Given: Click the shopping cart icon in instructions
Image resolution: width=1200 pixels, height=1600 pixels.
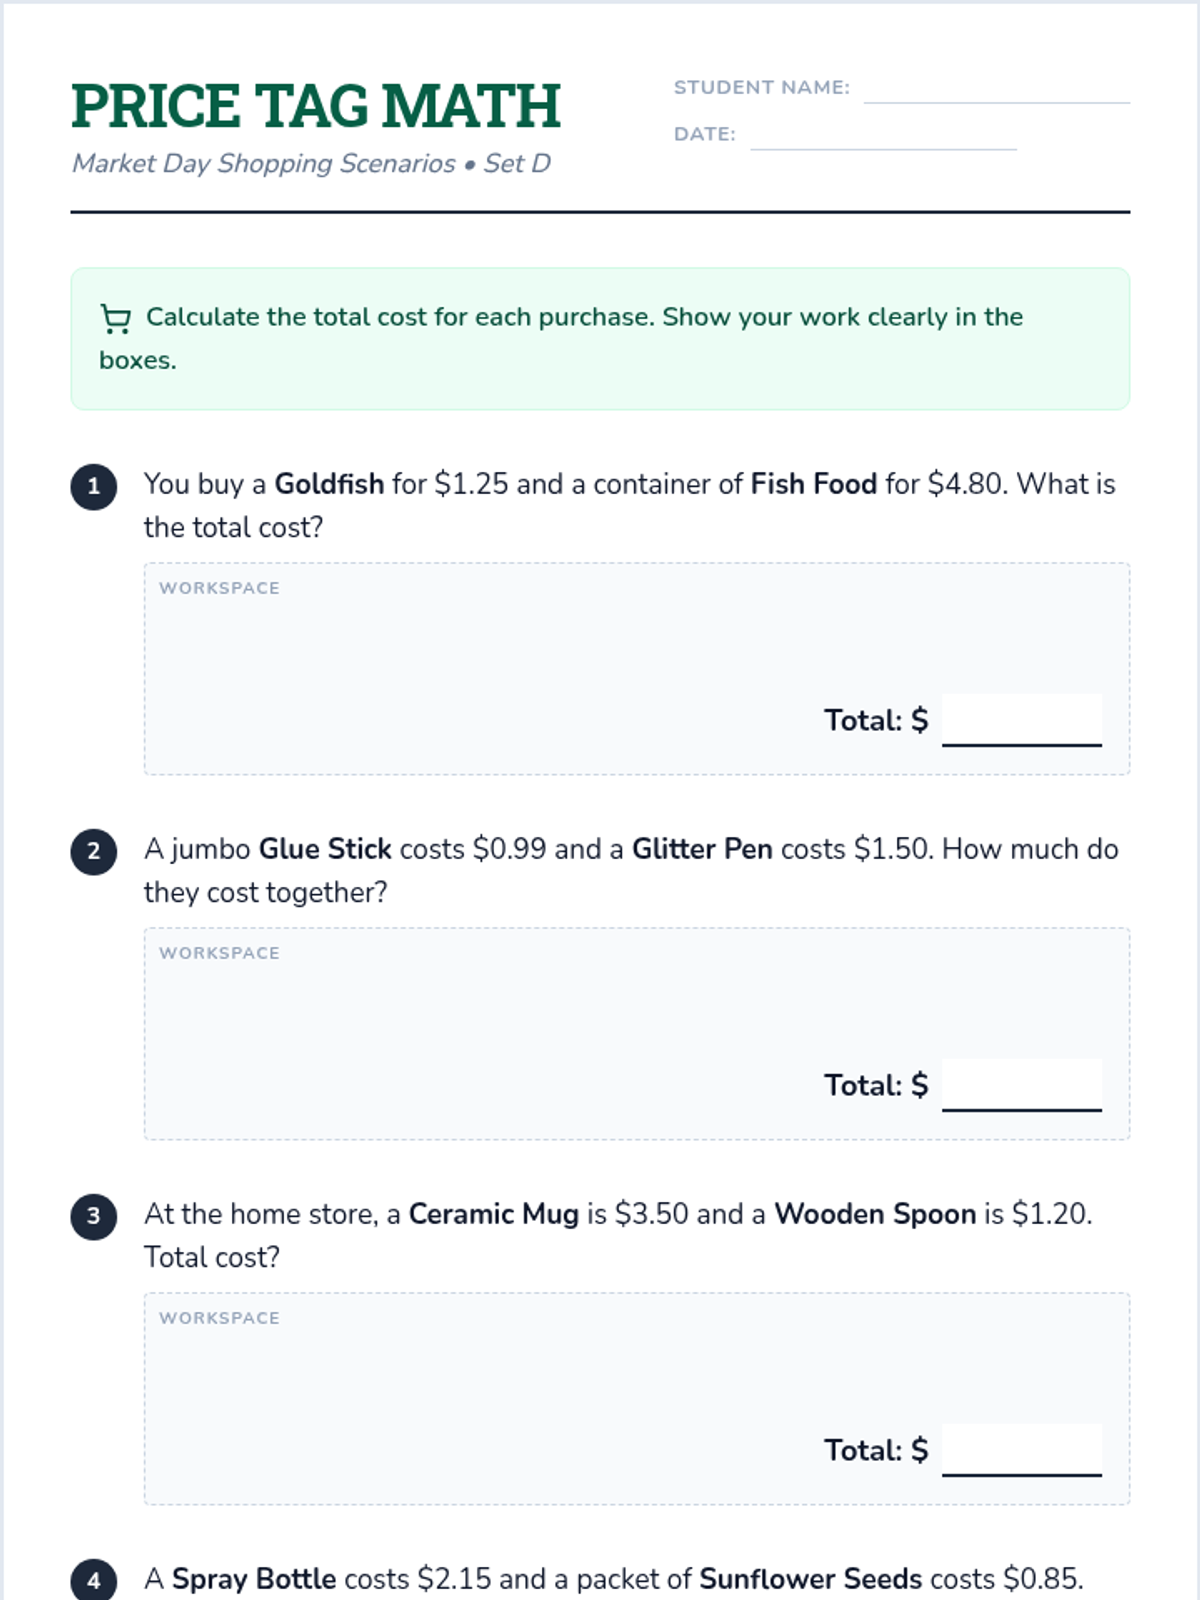Looking at the screenshot, I should tap(116, 319).
